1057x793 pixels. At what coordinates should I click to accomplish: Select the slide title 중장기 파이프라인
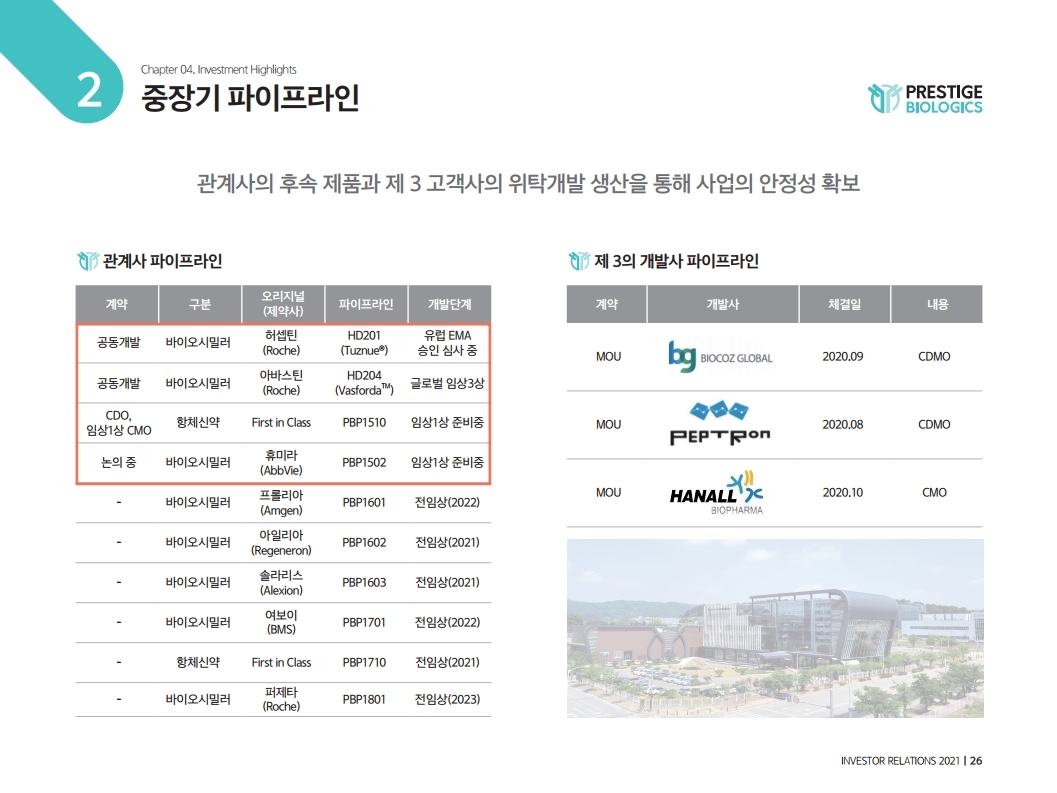pyautogui.click(x=250, y=98)
